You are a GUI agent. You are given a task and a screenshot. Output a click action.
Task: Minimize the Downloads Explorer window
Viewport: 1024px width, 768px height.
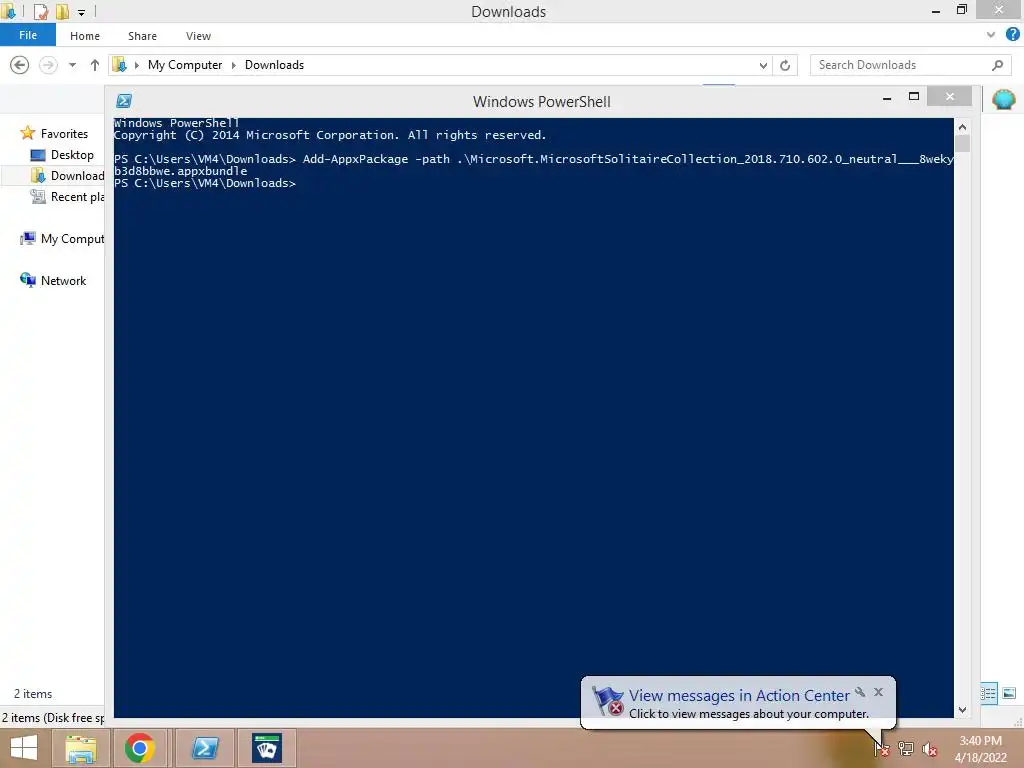[x=936, y=11]
